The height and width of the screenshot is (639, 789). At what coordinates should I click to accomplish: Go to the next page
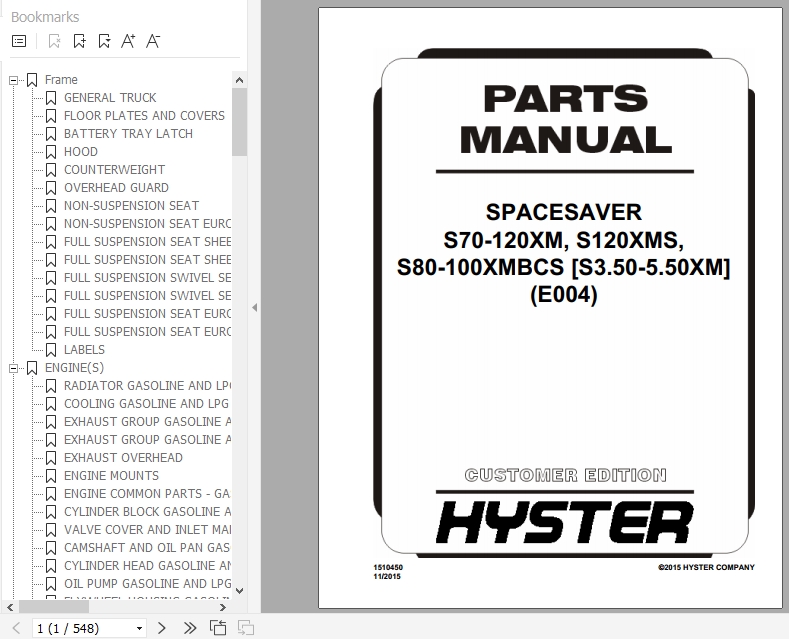coord(162,628)
